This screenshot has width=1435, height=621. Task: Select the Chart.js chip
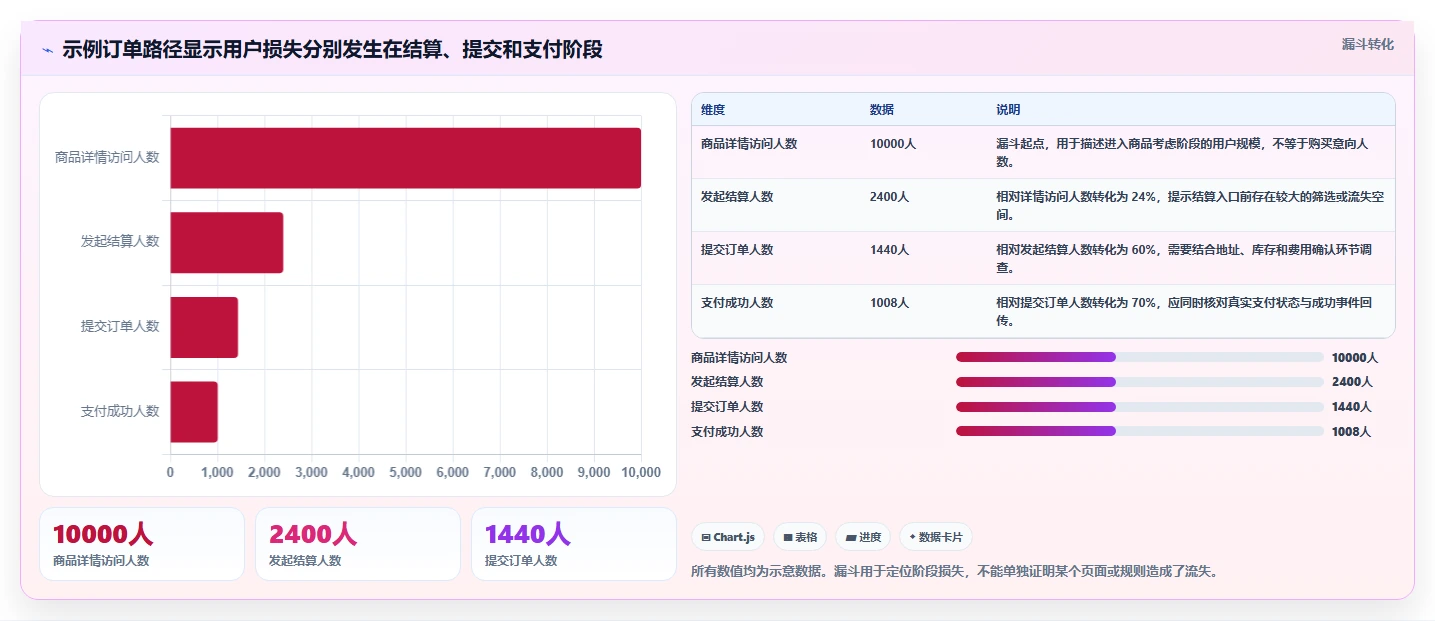click(728, 537)
